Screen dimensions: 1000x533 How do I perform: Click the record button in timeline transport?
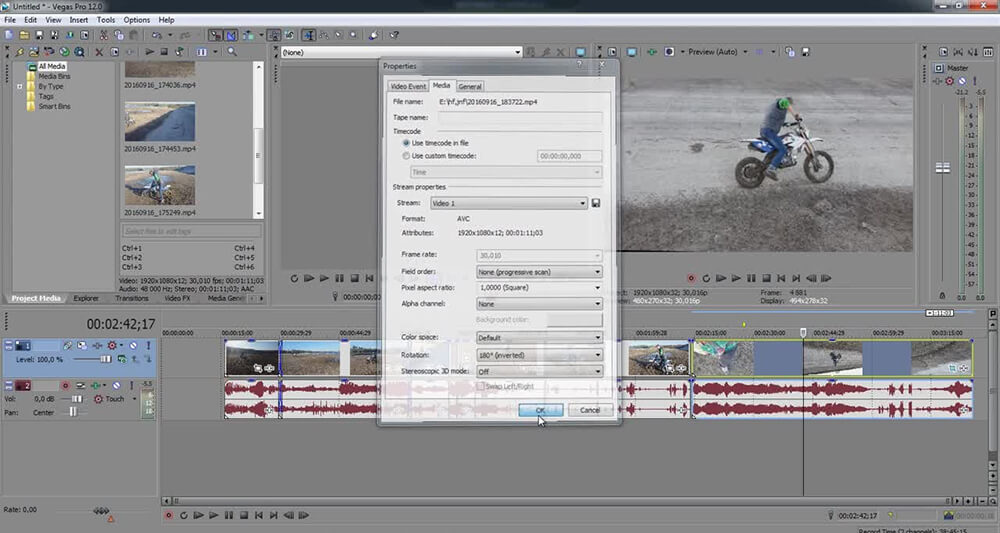tap(169, 515)
